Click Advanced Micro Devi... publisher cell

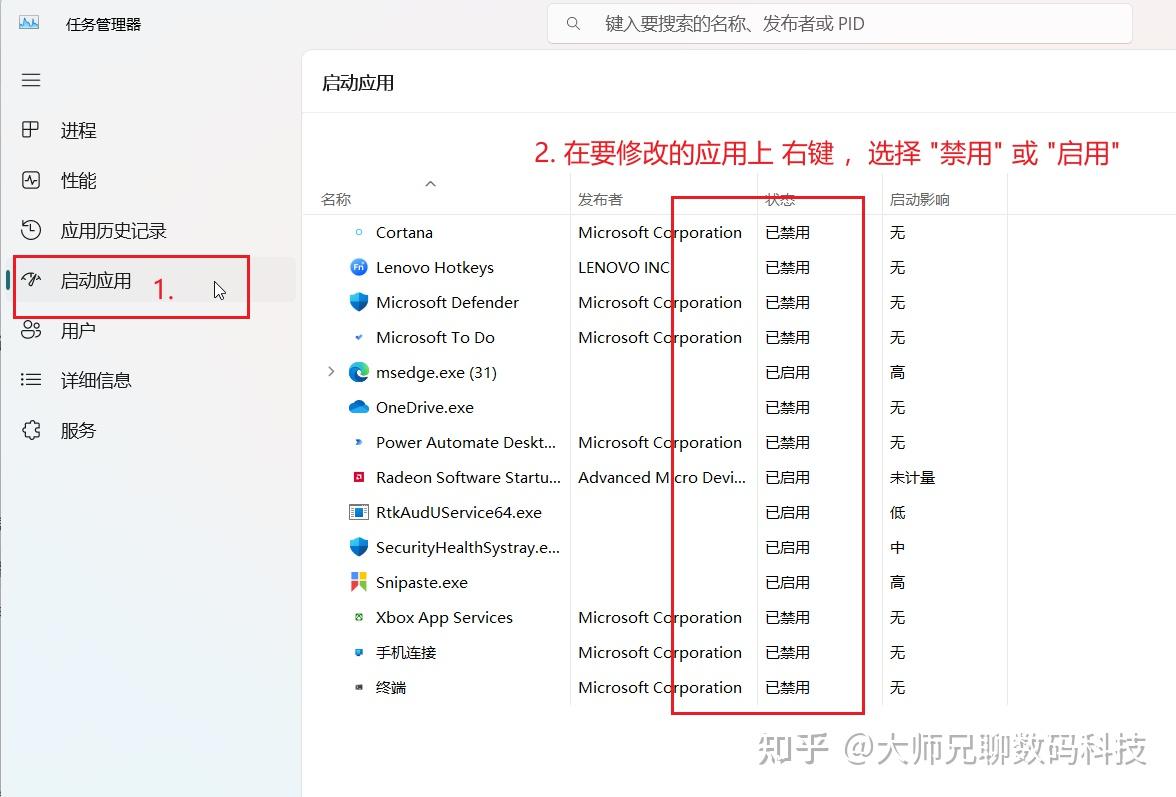point(662,478)
